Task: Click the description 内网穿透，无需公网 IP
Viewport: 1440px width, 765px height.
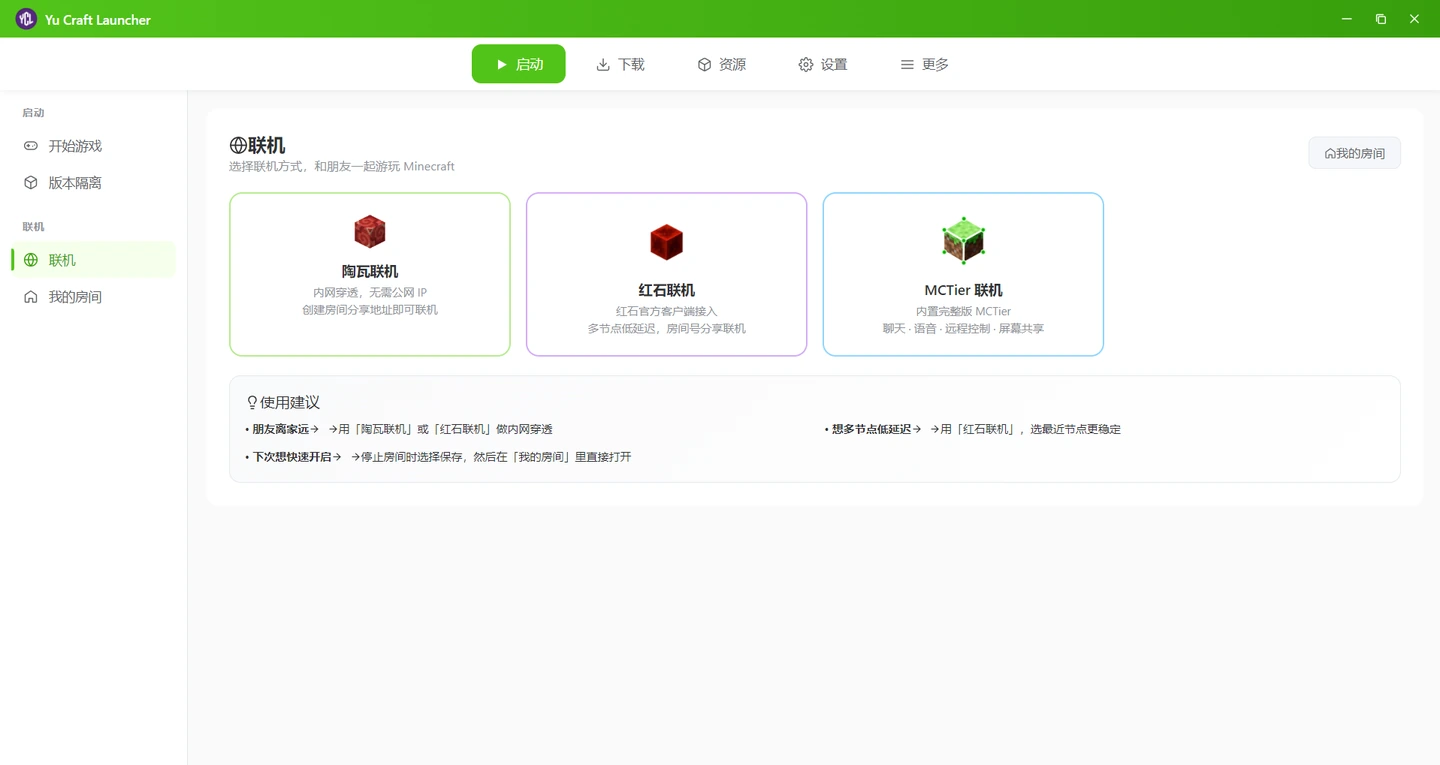Action: 370,293
